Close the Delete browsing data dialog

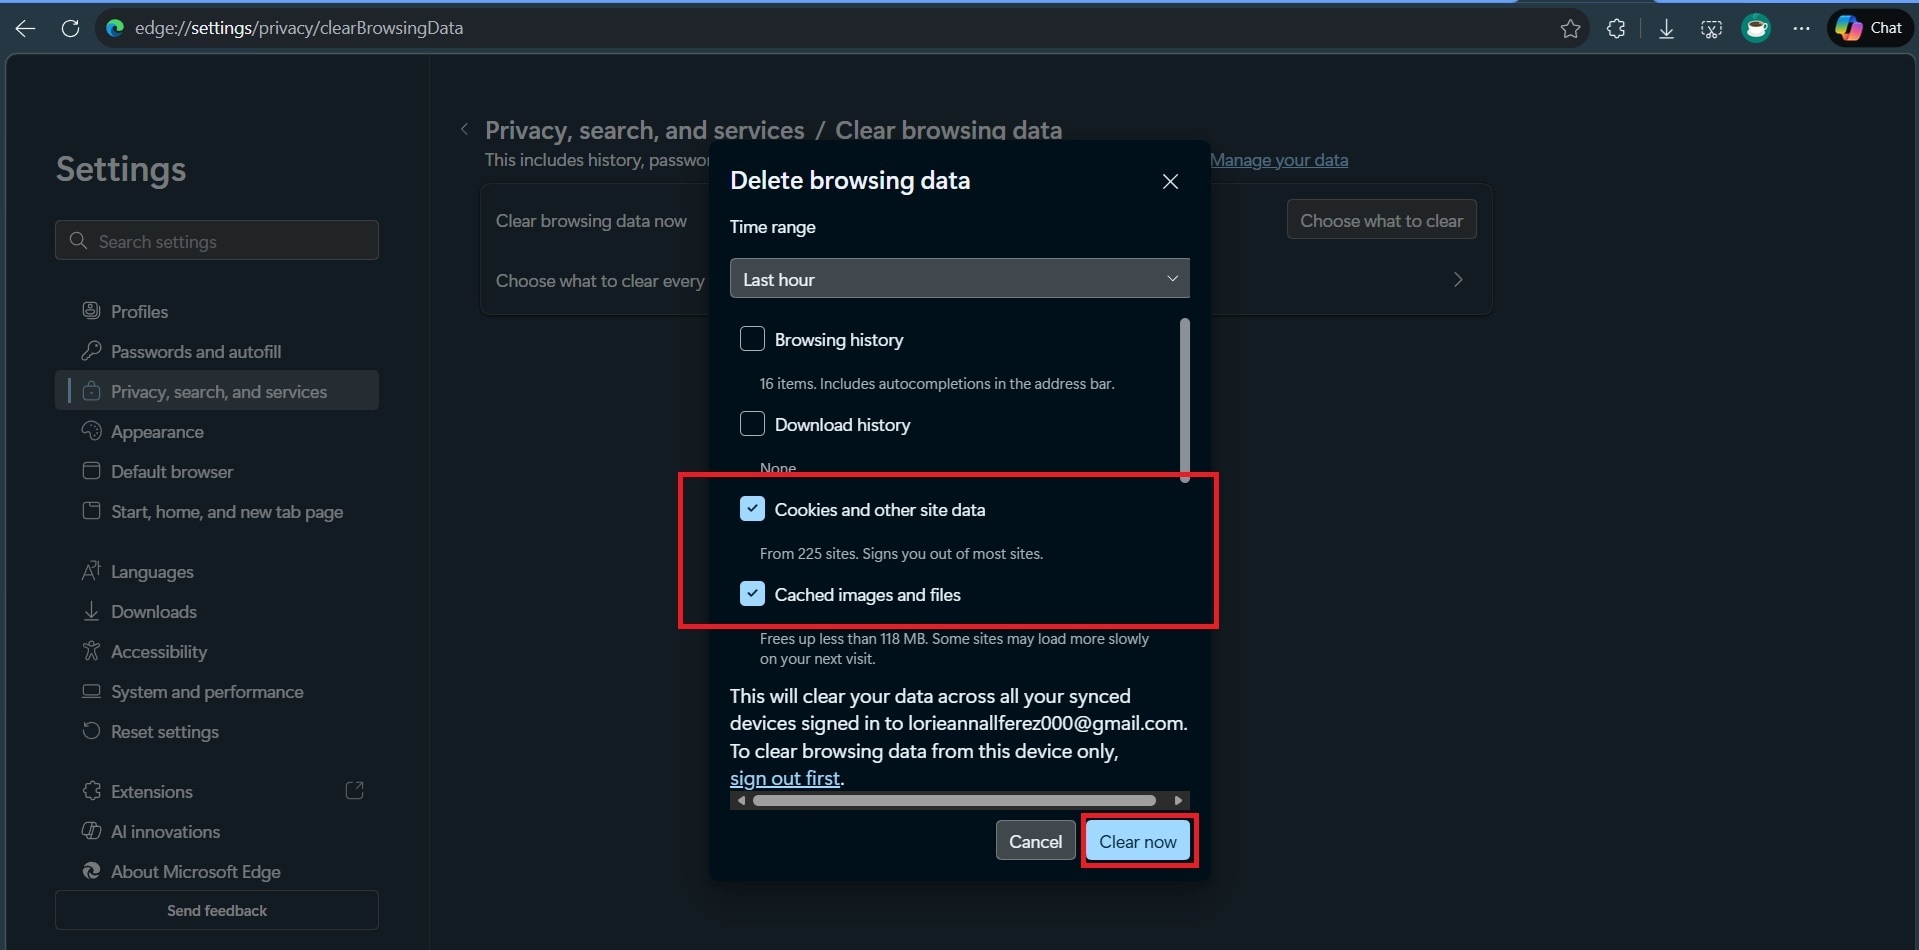pyautogui.click(x=1170, y=181)
